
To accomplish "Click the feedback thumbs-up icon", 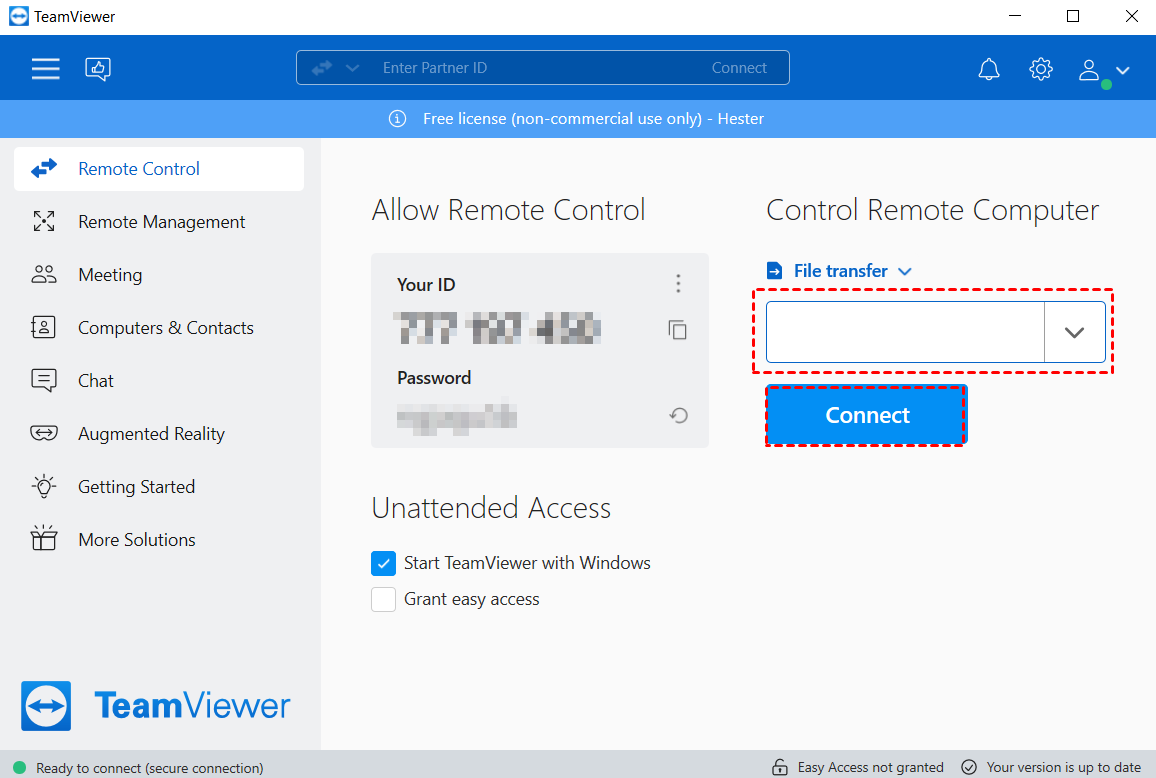I will [x=98, y=68].
